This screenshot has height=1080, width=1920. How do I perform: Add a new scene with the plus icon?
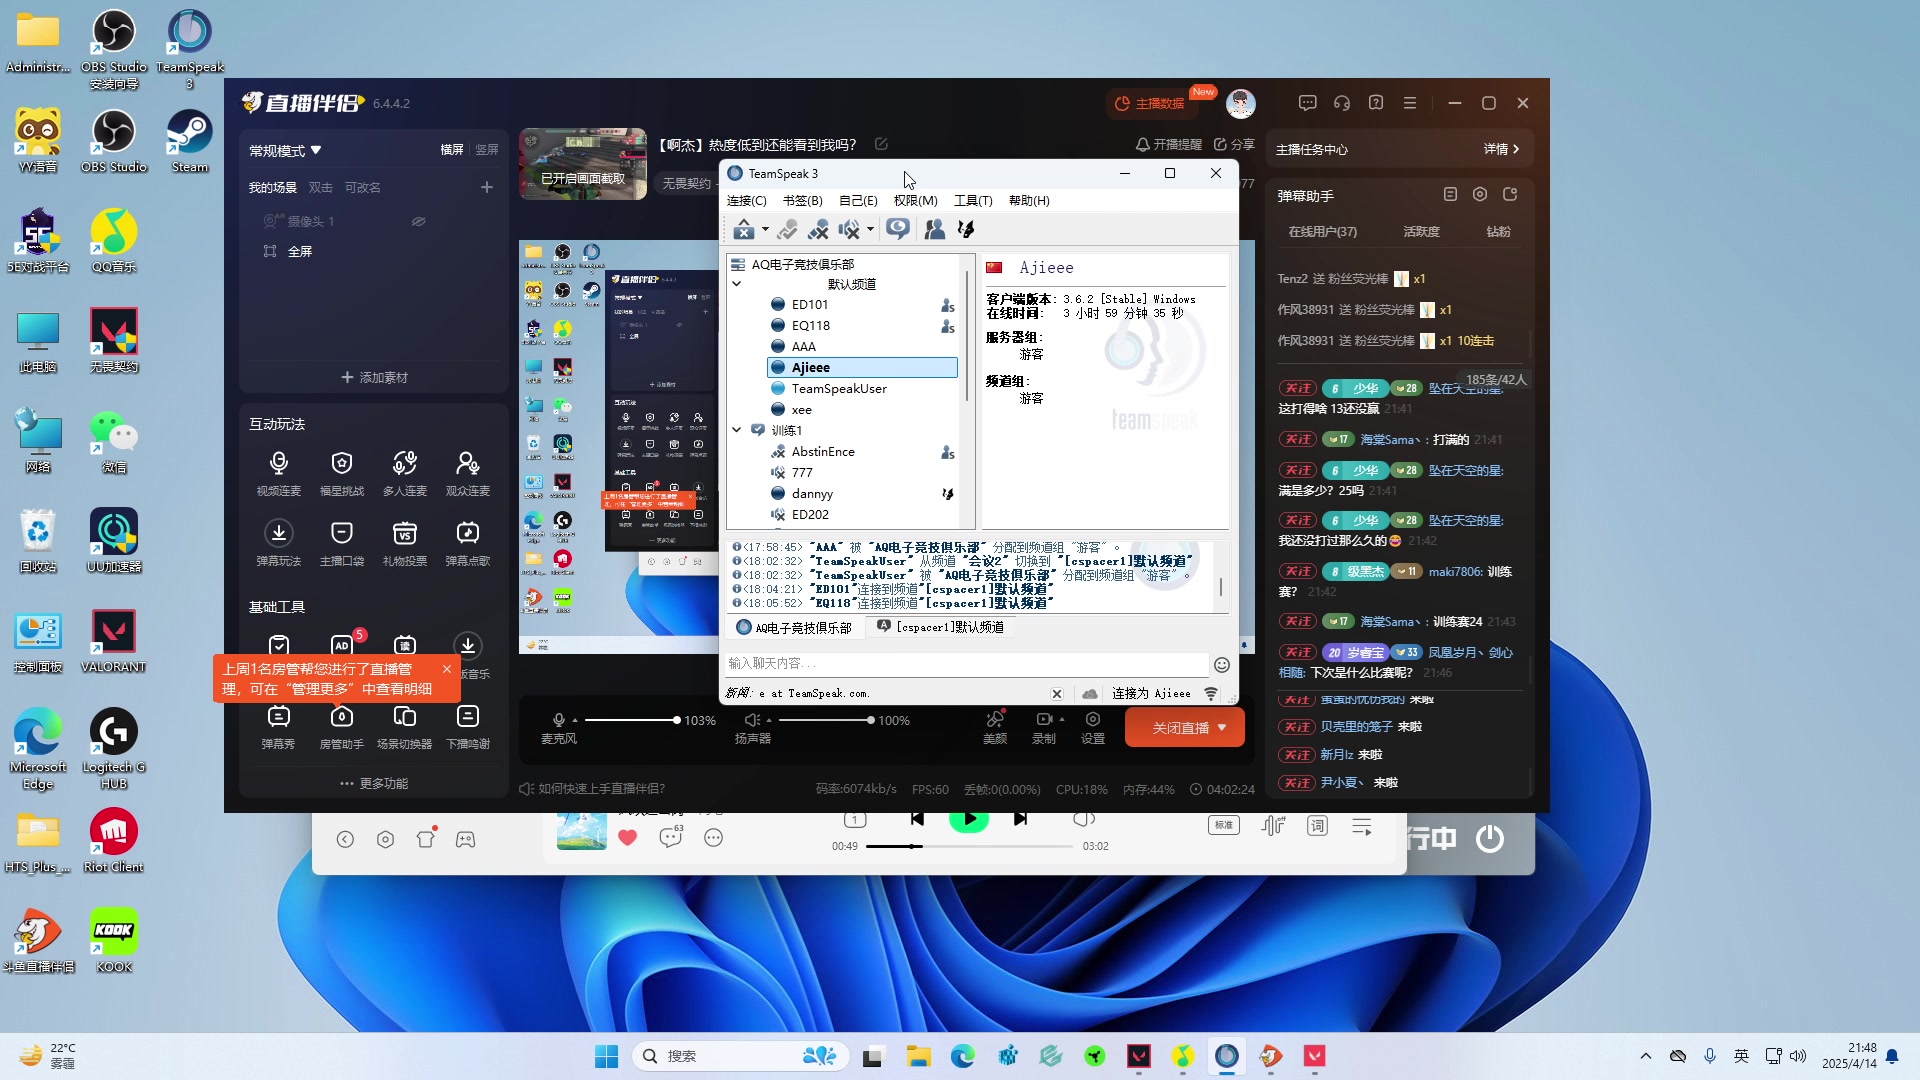[487, 187]
